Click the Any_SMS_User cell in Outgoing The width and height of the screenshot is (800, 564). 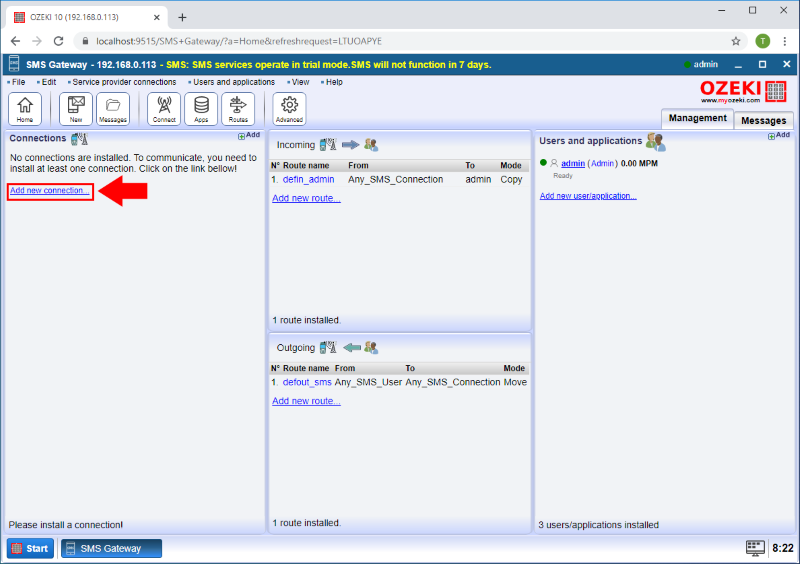coord(368,382)
